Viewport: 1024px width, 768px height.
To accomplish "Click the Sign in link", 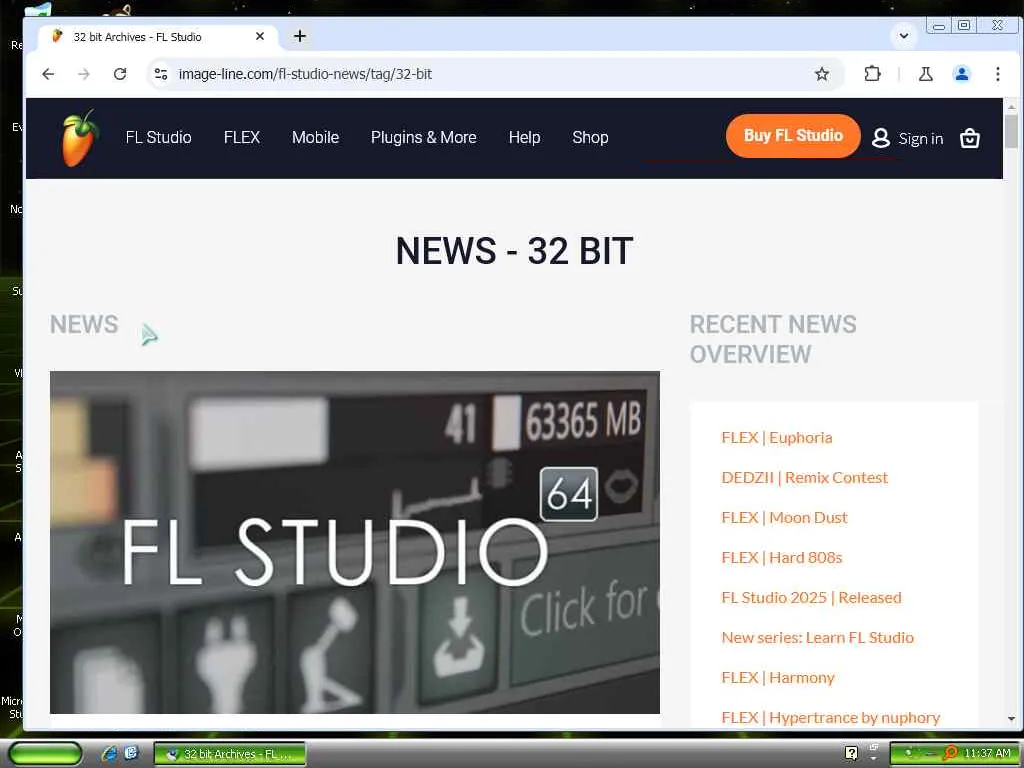I will pyautogui.click(x=920, y=138).
